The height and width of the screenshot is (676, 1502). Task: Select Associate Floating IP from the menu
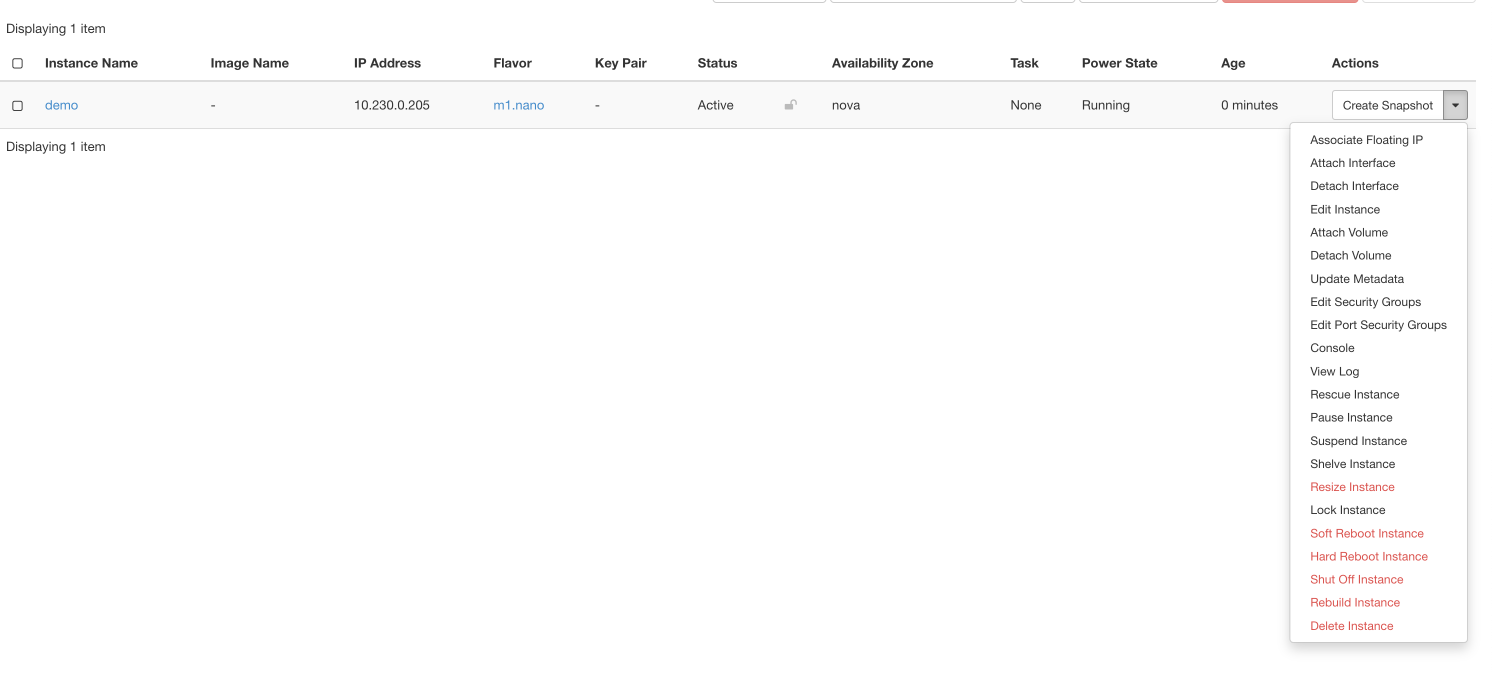1366,140
